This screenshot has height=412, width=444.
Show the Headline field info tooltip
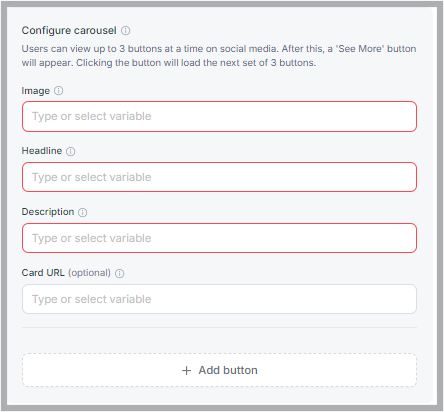(70, 151)
